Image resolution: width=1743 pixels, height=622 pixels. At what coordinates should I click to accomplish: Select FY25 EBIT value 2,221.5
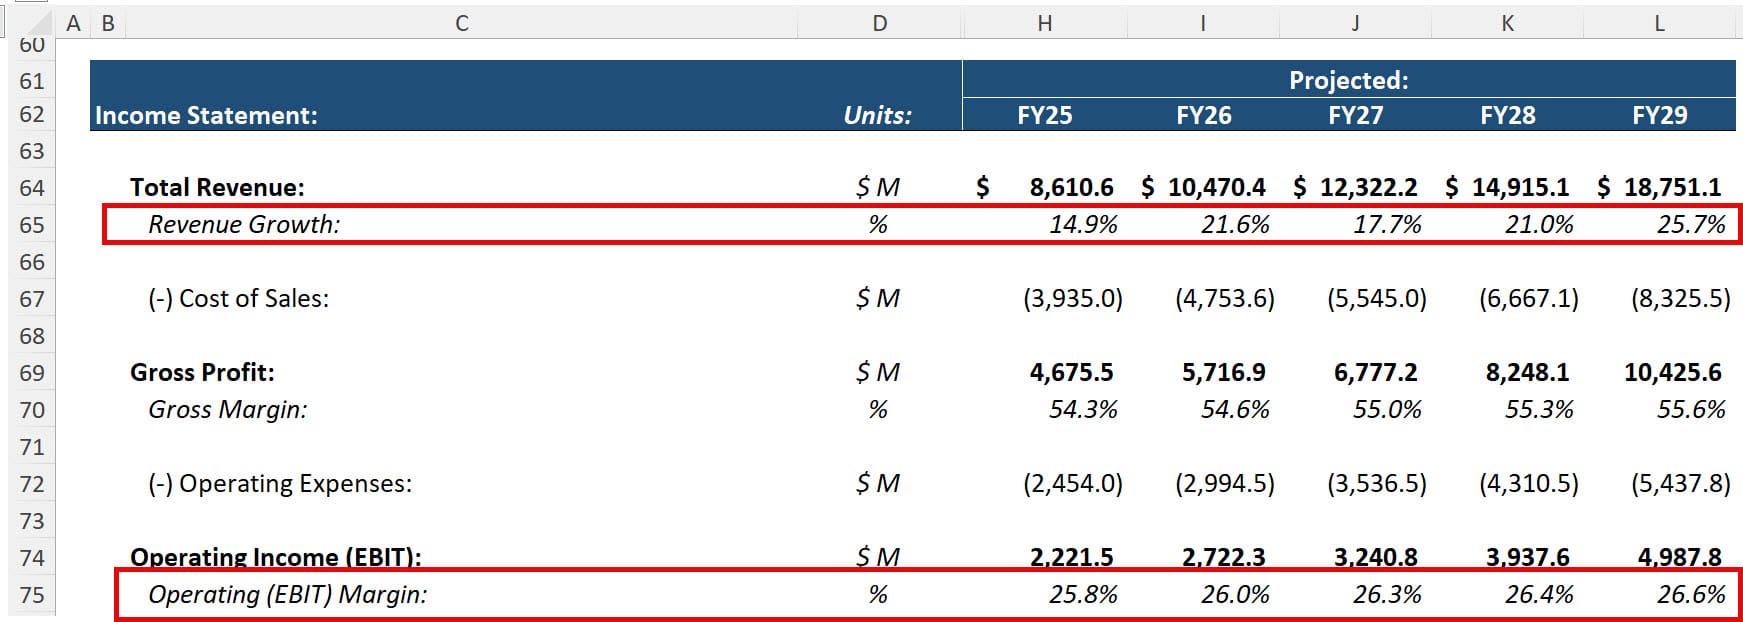pos(1071,557)
